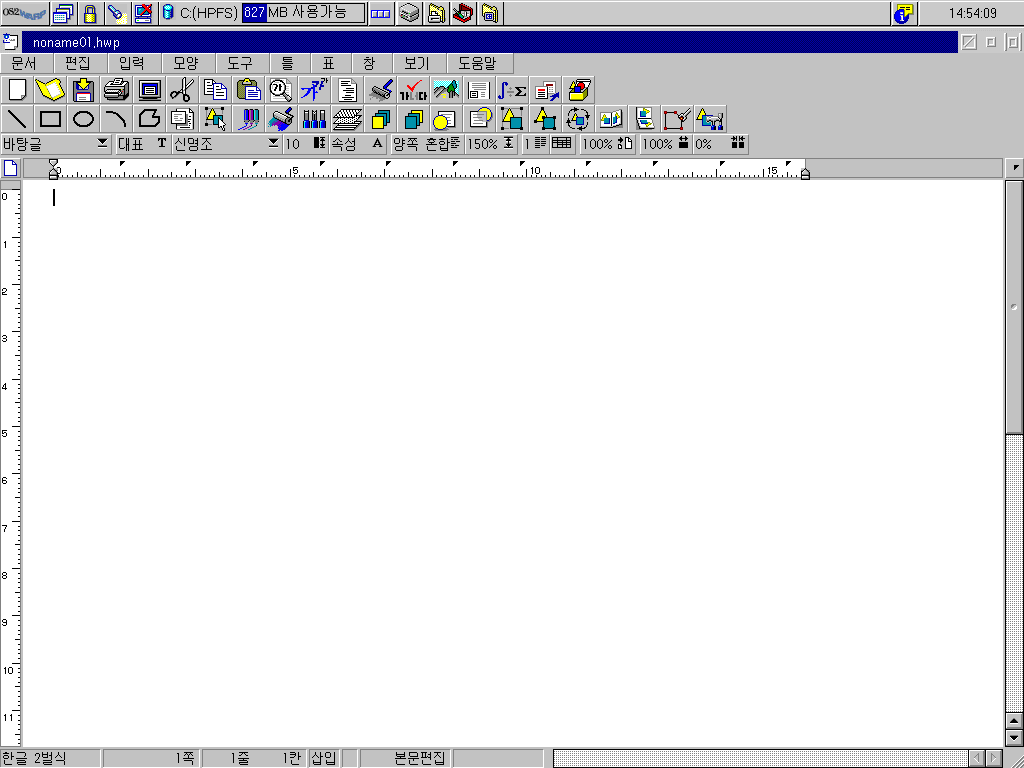1024x768 pixels.
Task: Open the 도구 menu
Action: (240, 63)
